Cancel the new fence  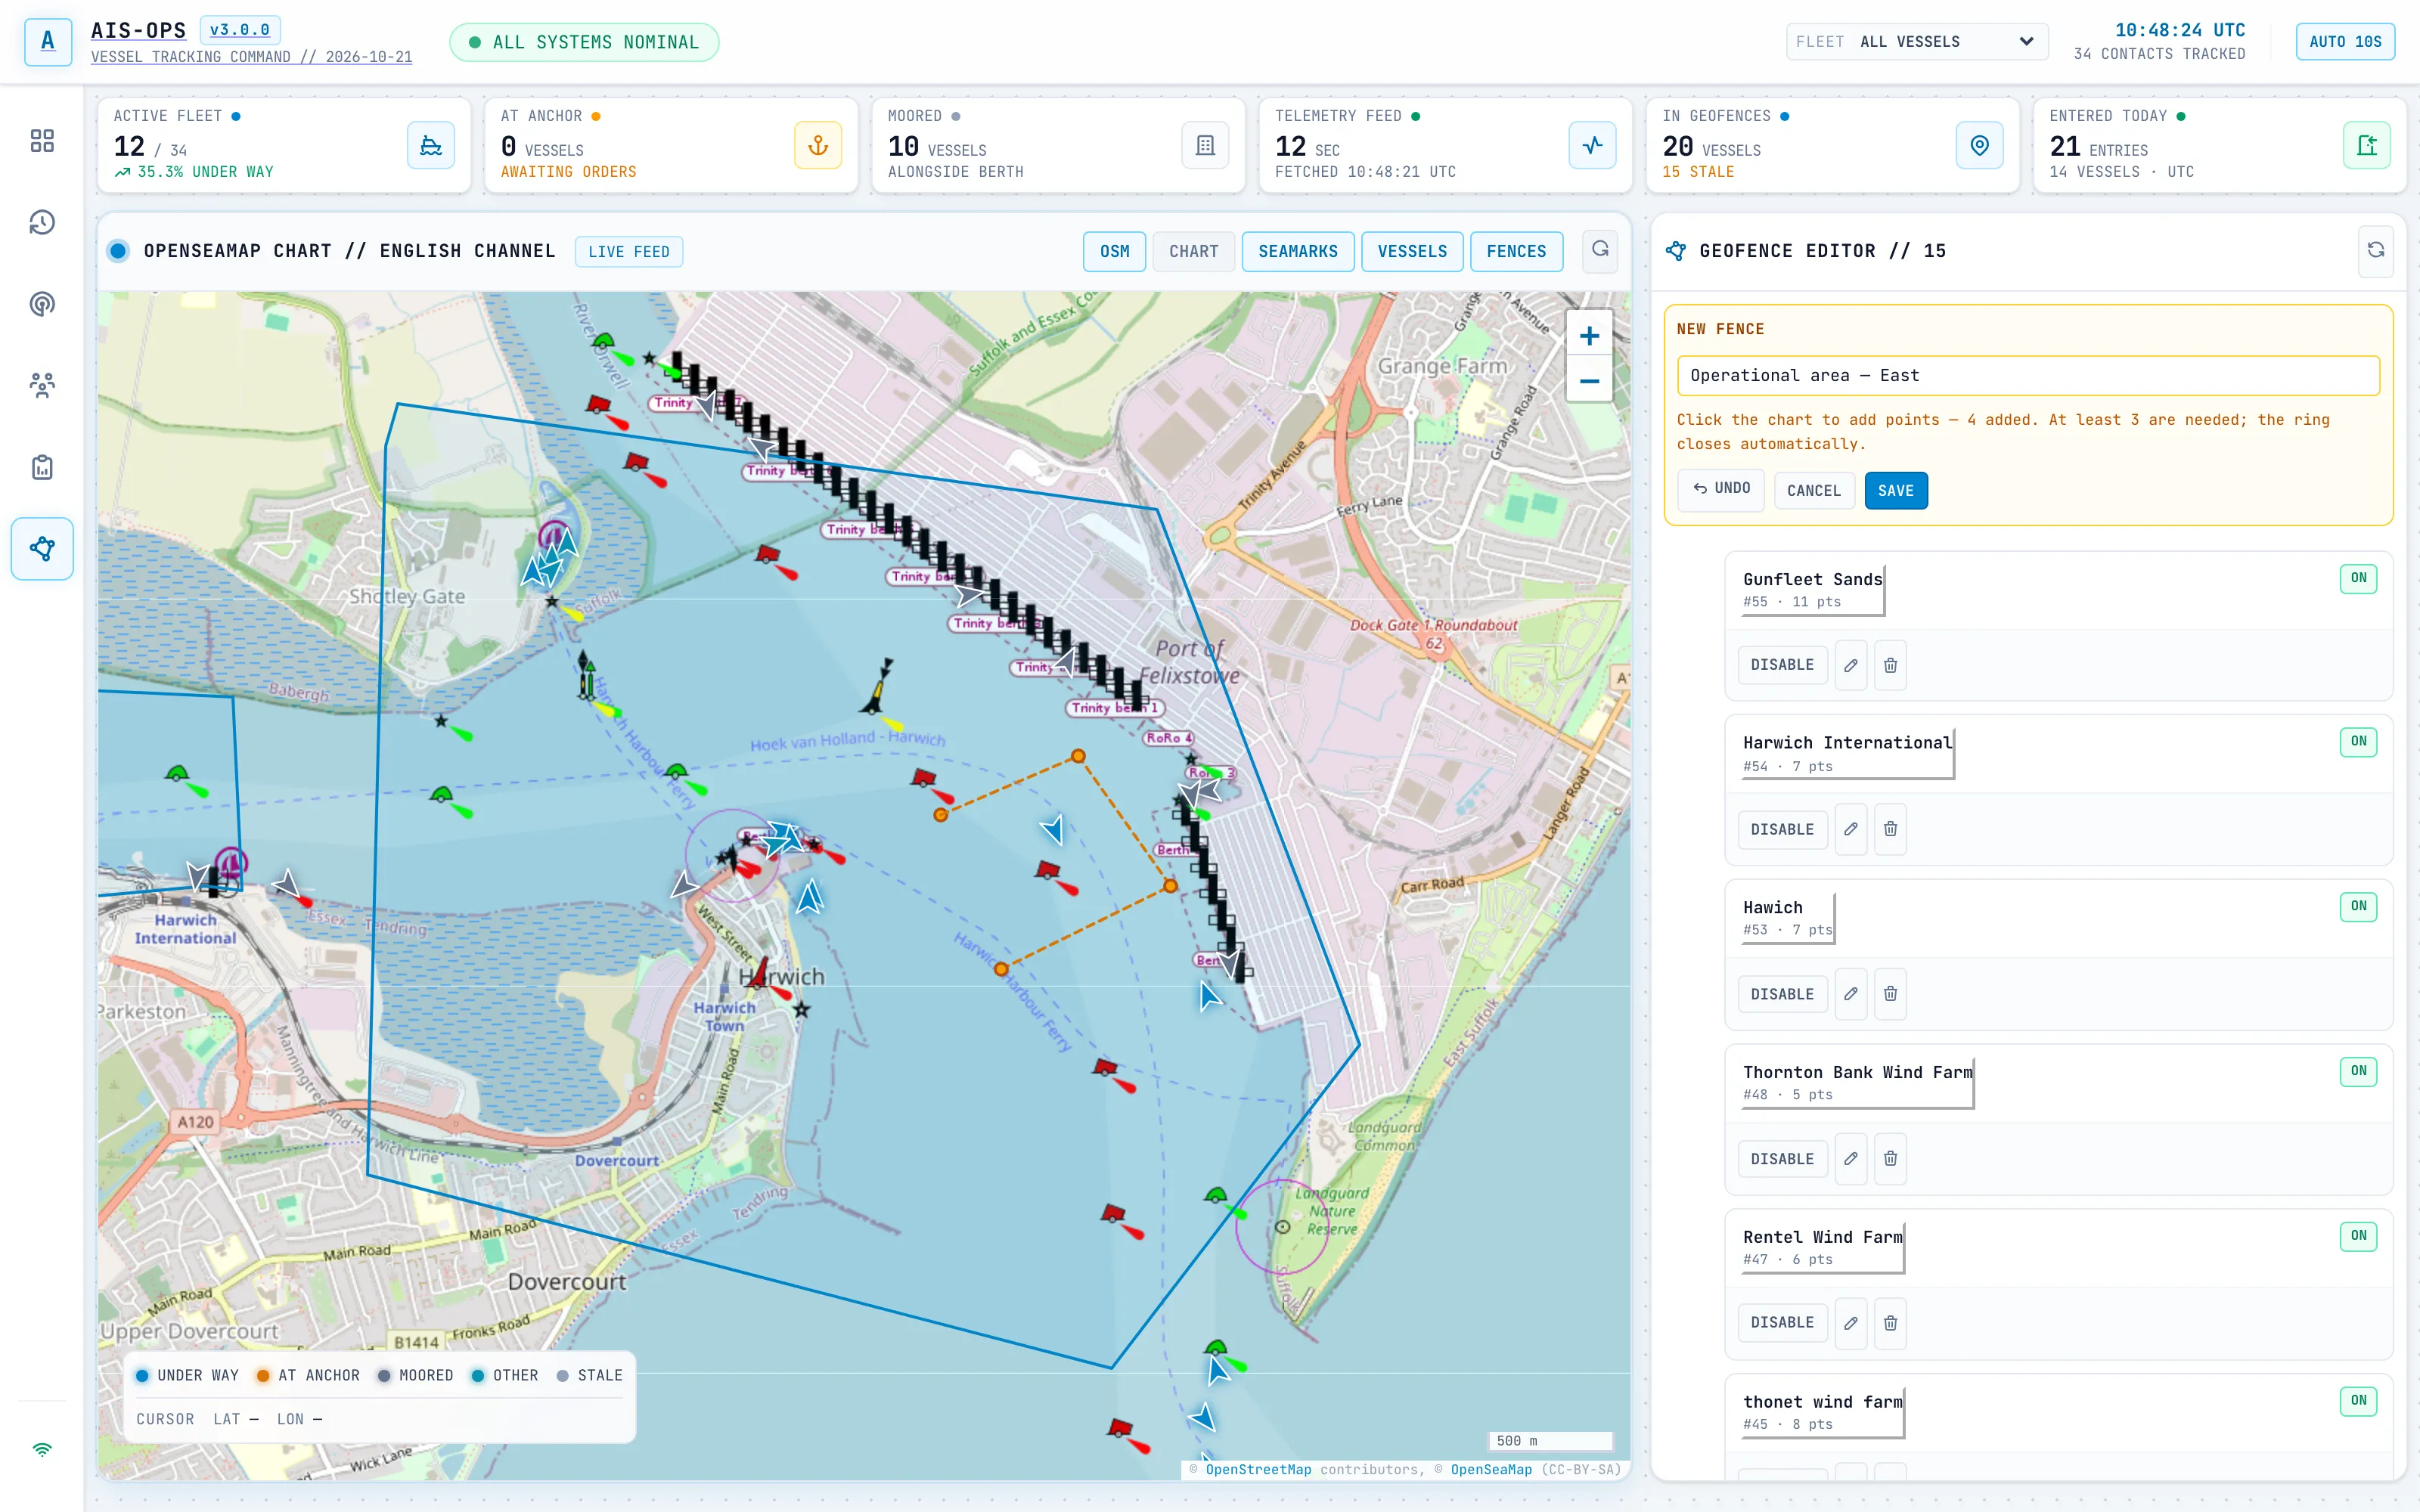click(1814, 490)
